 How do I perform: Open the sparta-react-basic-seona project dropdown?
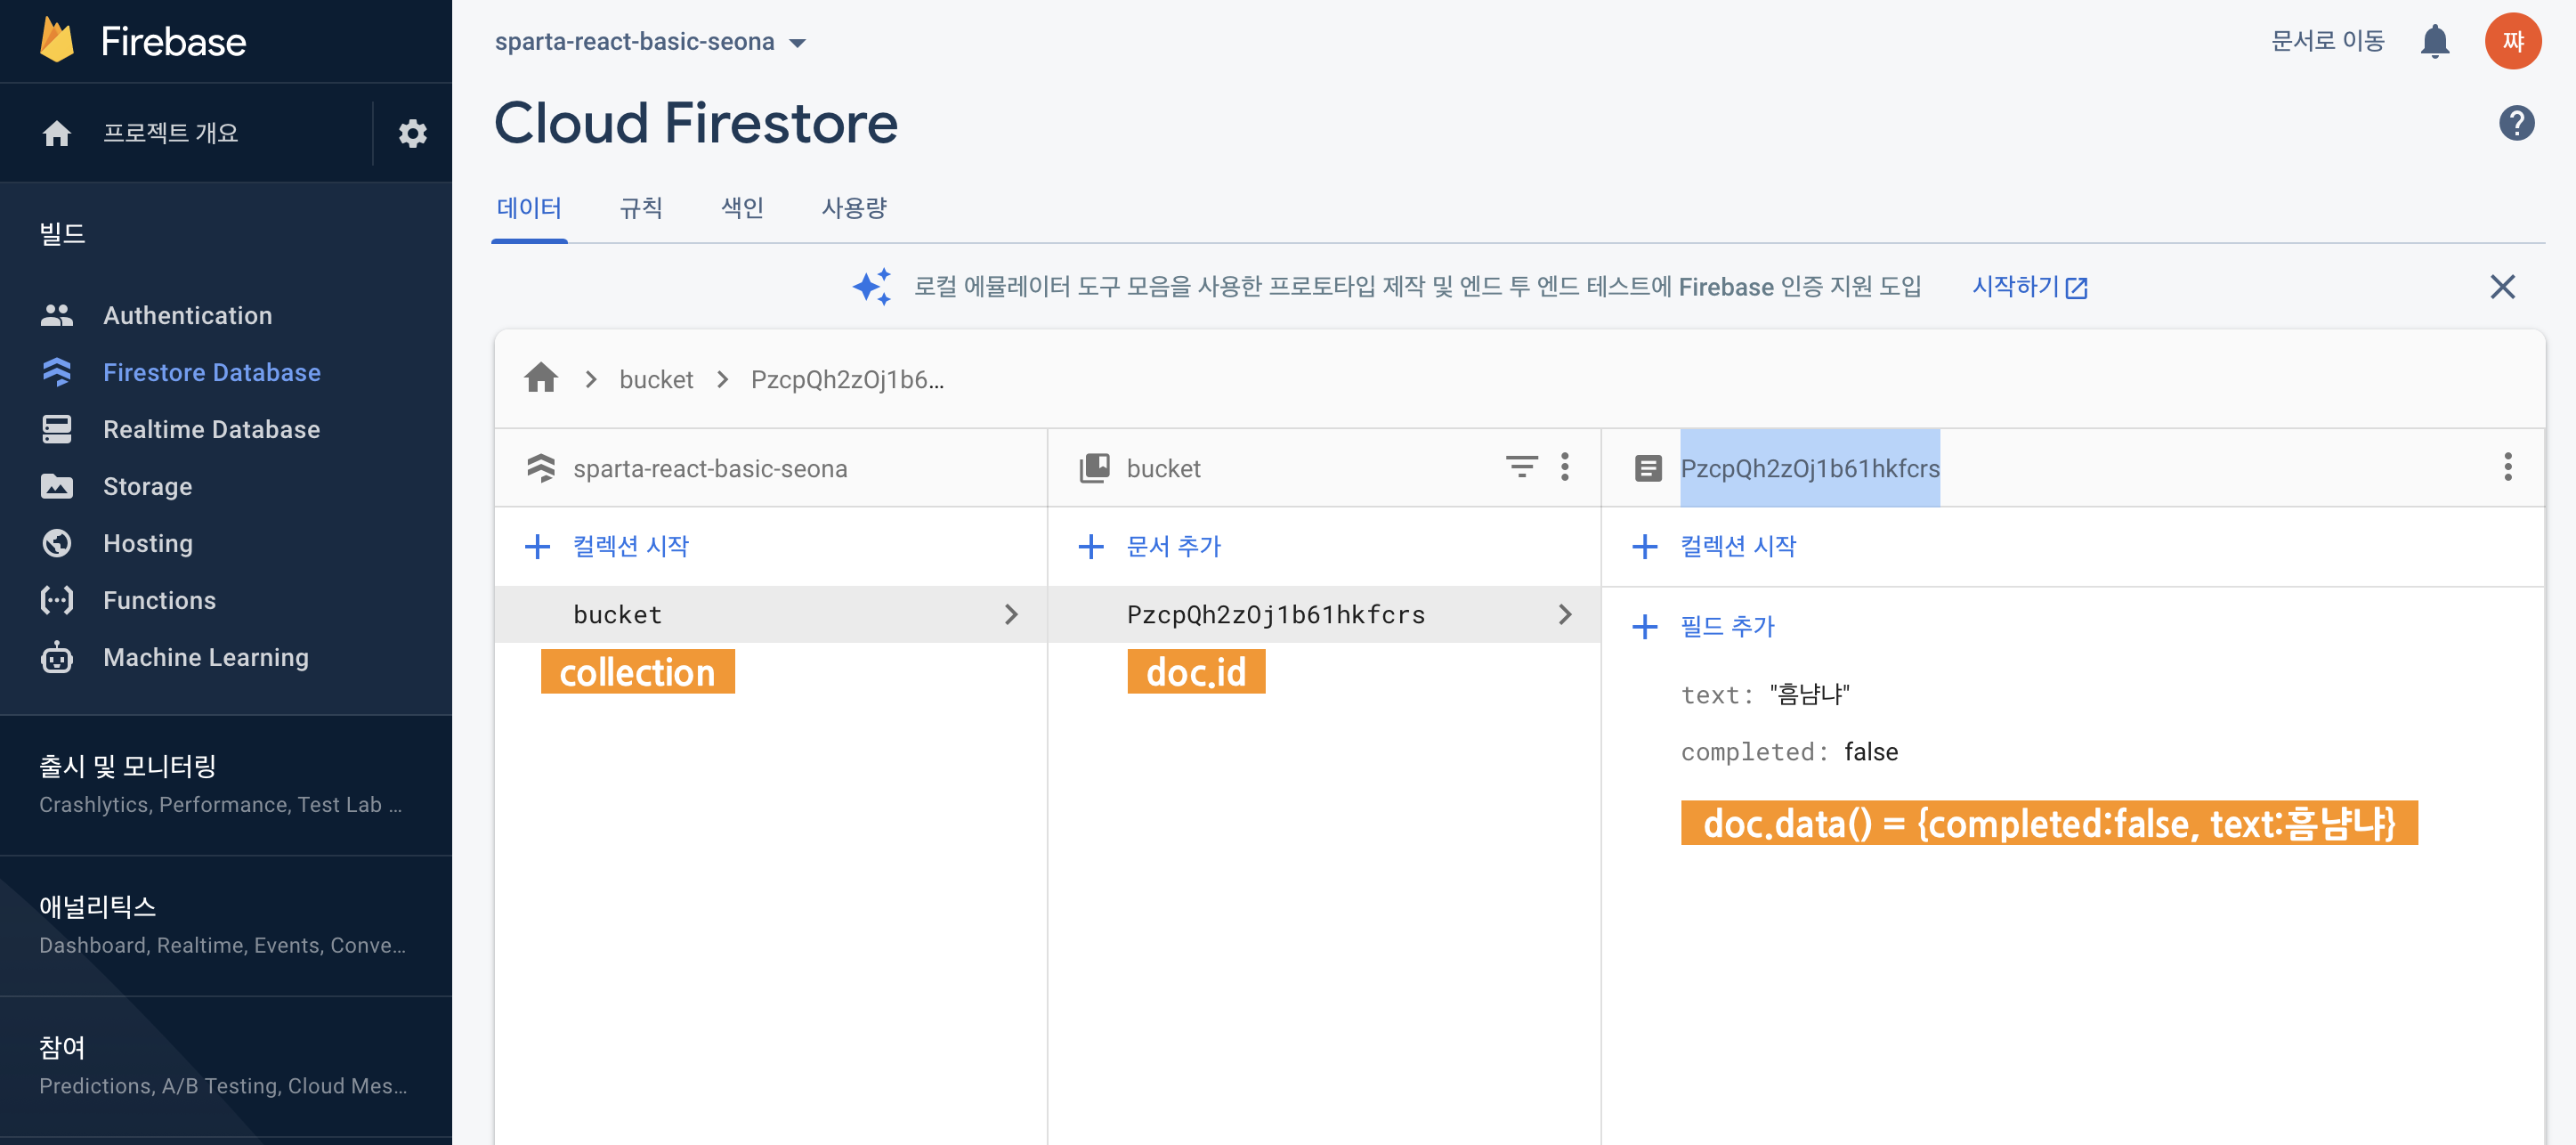click(652, 42)
